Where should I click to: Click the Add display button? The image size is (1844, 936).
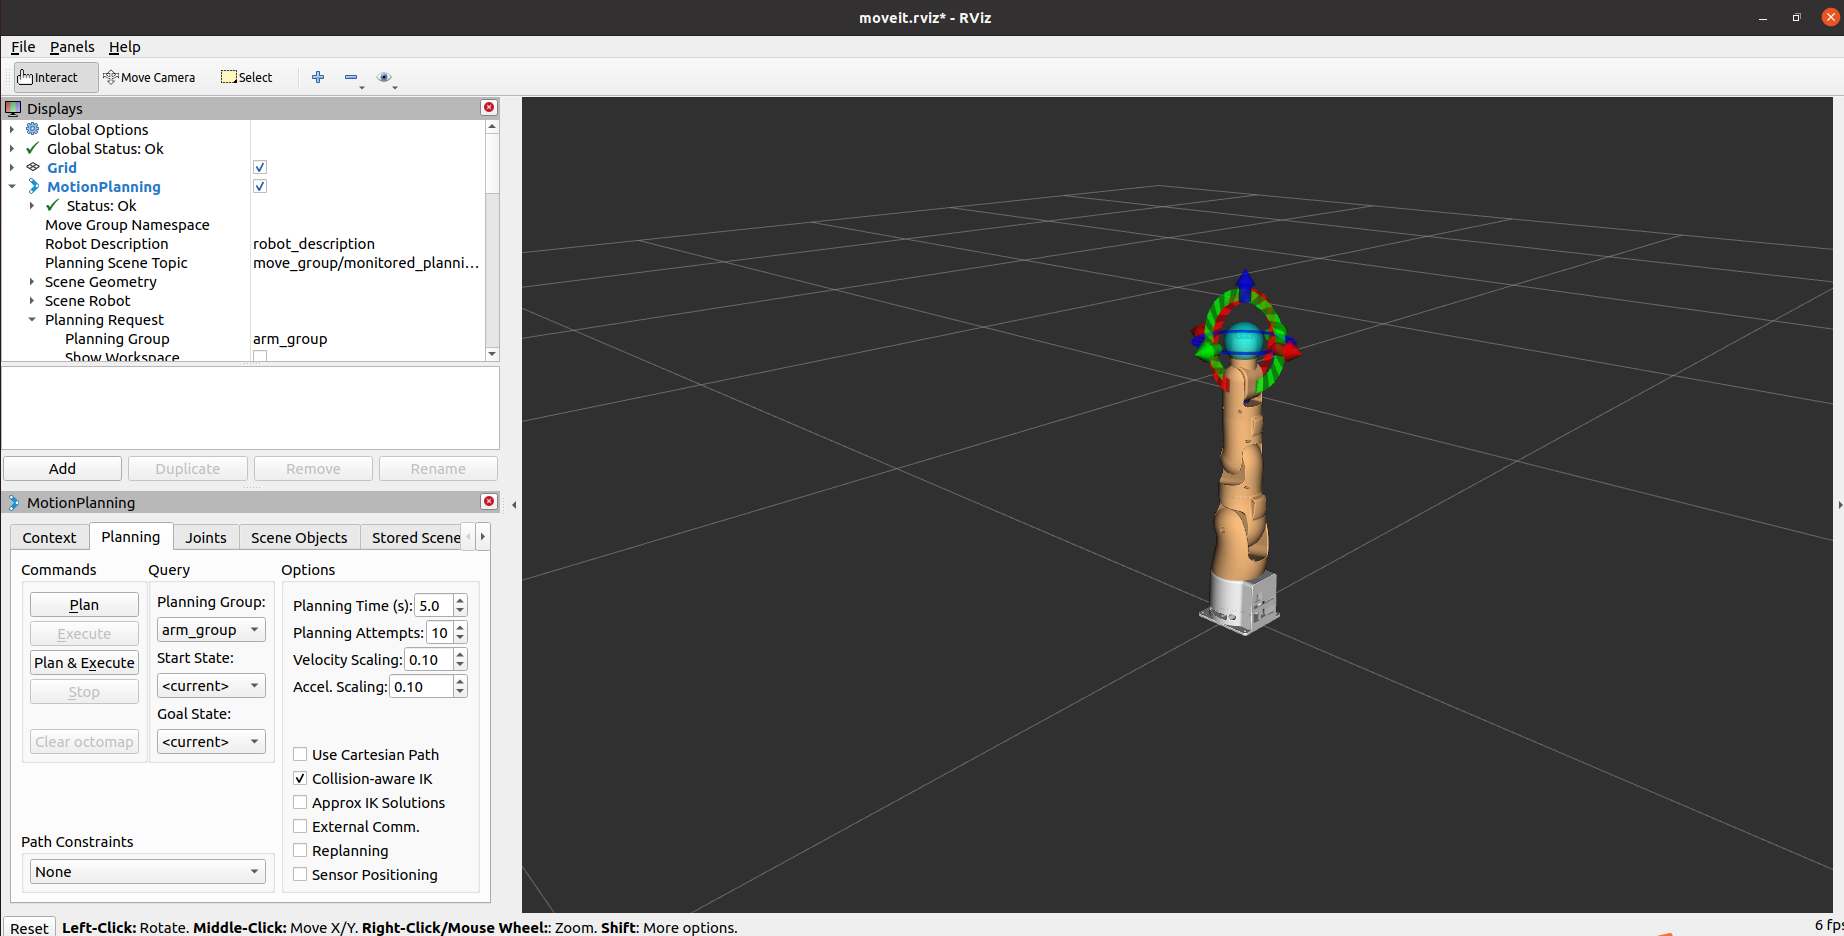coord(62,468)
